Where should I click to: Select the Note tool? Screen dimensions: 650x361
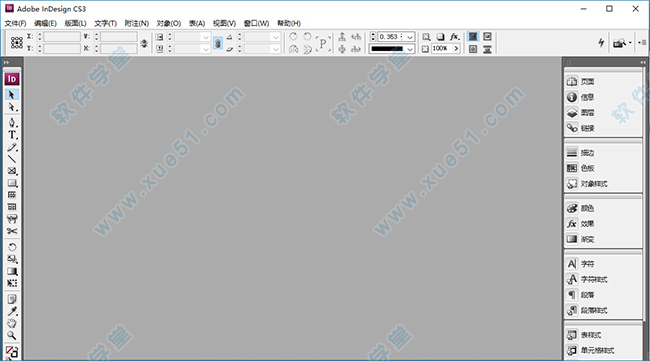12,299
